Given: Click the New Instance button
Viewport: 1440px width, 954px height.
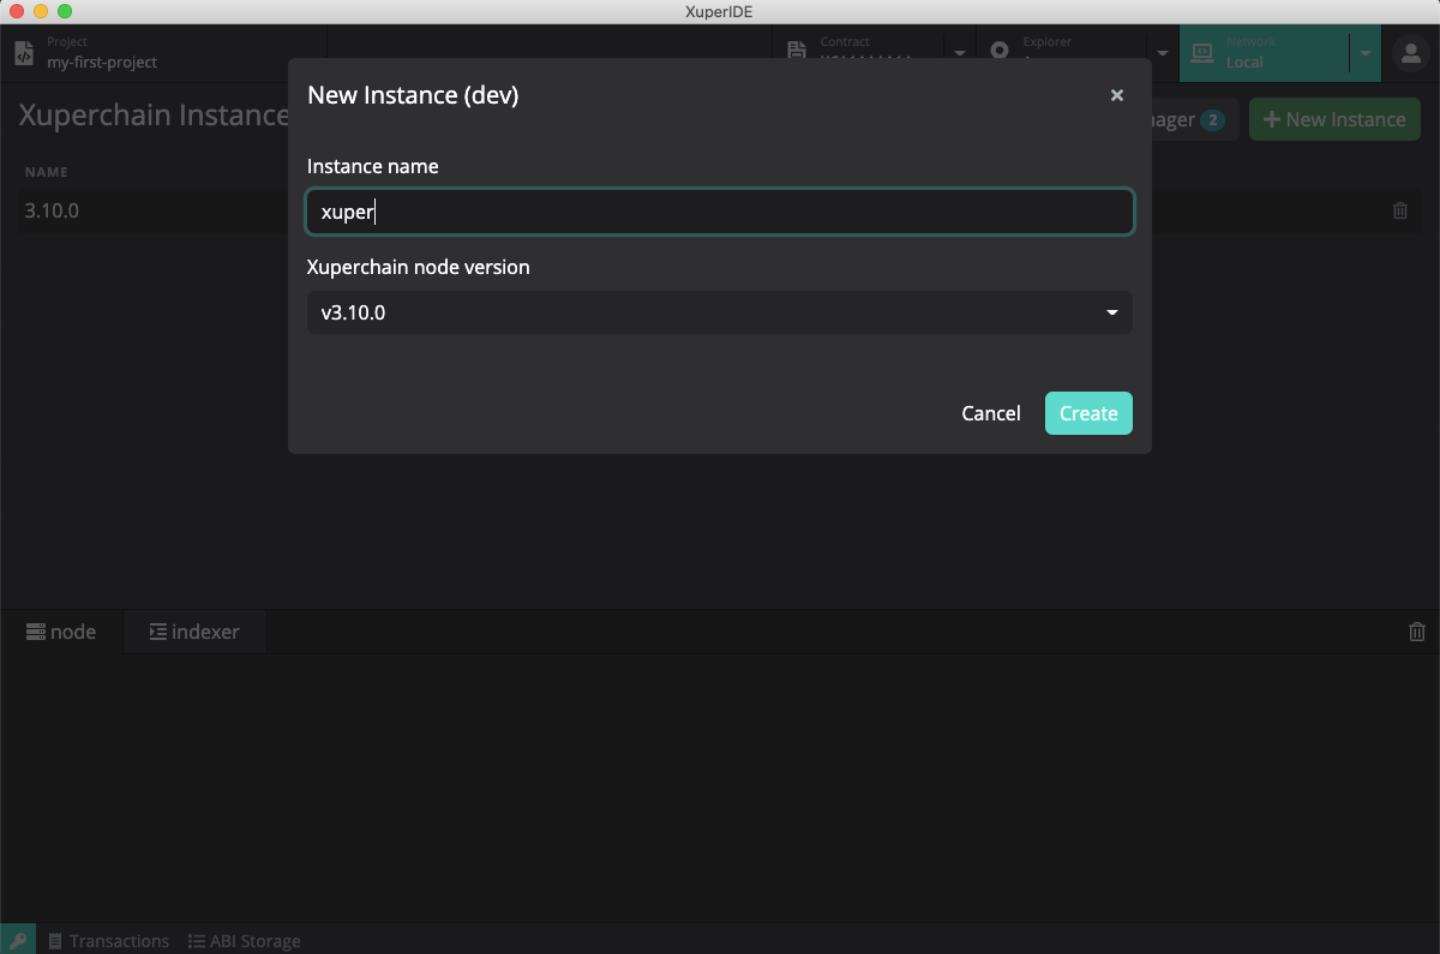Looking at the screenshot, I should (1335, 119).
